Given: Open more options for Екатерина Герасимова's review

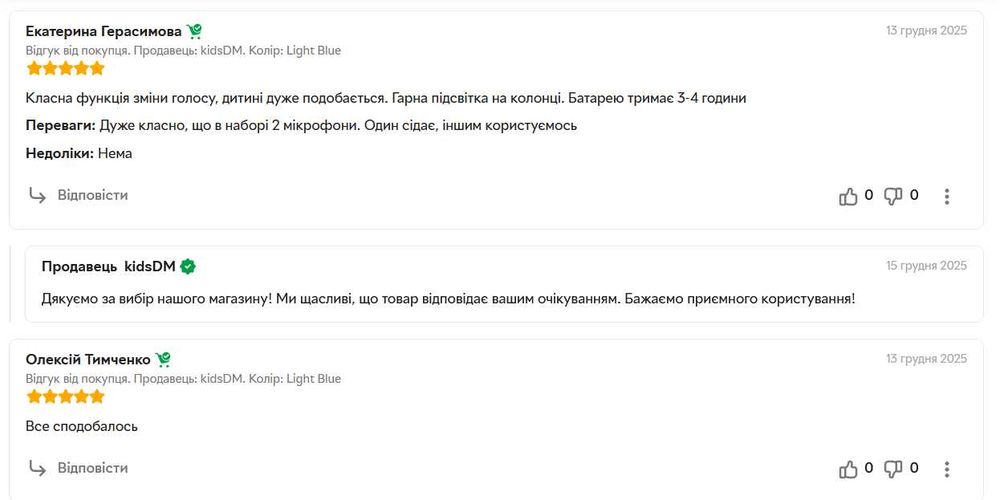Looking at the screenshot, I should [946, 197].
